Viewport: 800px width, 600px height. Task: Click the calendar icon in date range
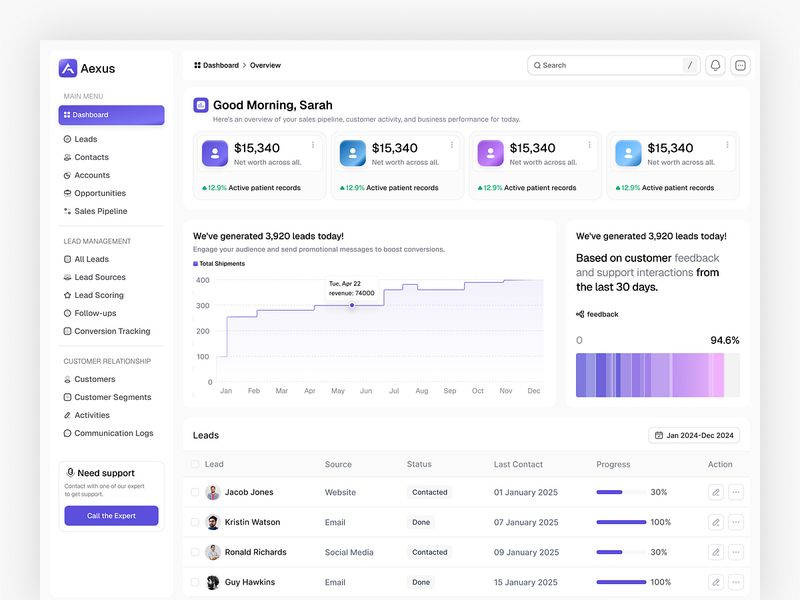click(x=659, y=435)
